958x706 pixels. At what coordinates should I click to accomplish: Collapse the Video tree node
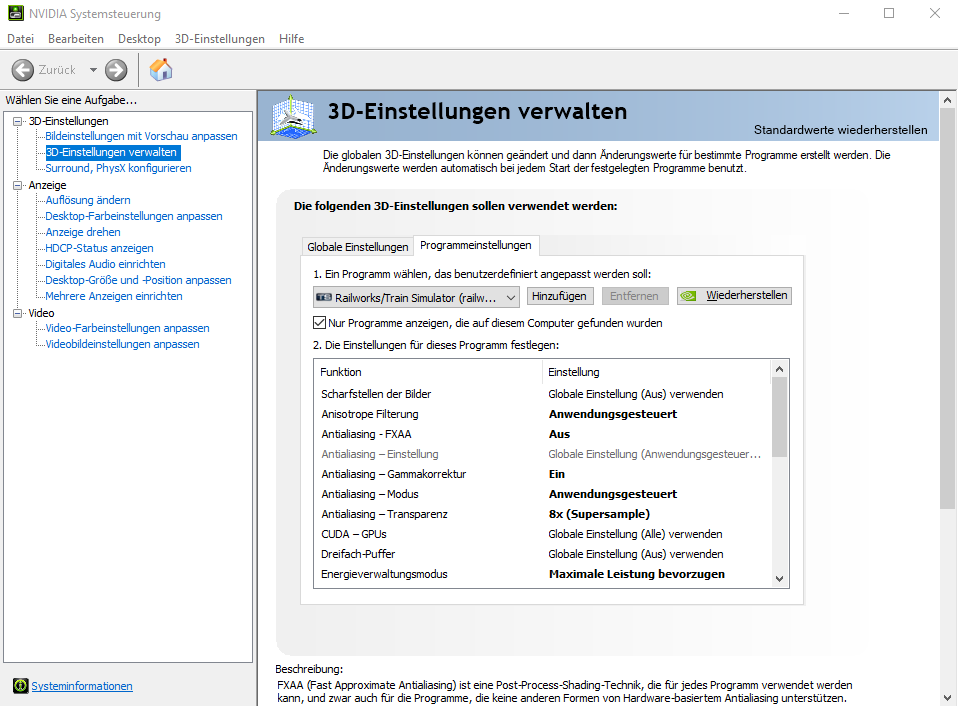tap(17, 313)
